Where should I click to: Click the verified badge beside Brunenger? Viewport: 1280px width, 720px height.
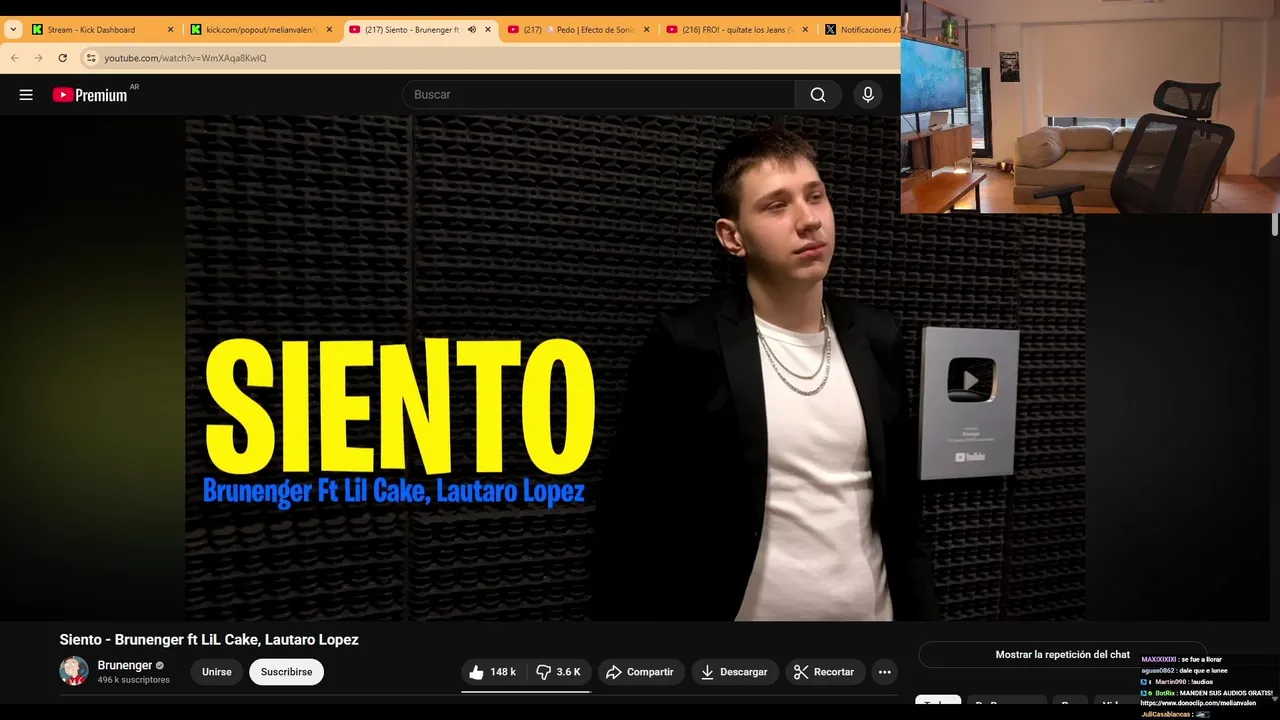coord(160,666)
